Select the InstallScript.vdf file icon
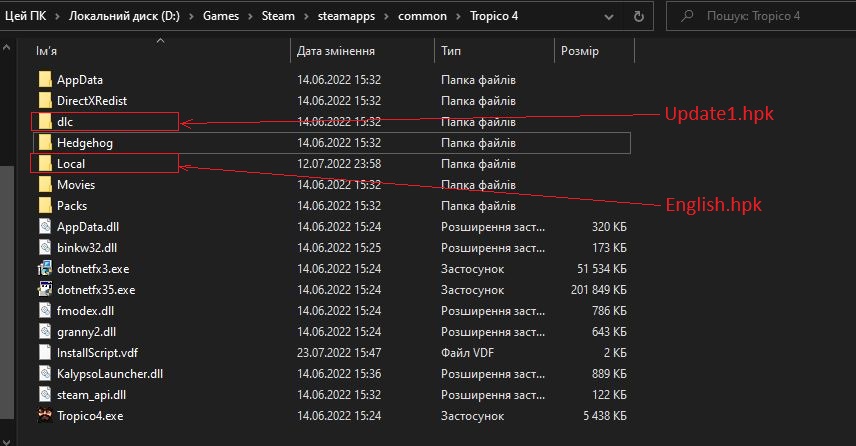This screenshot has width=856, height=446. 45,353
